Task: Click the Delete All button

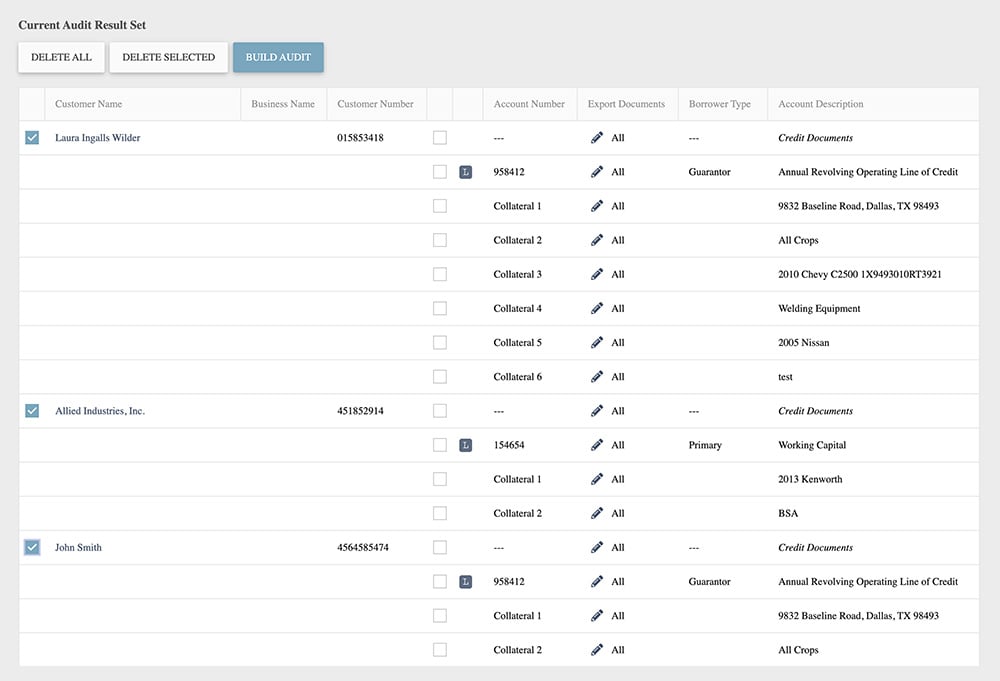Action: (x=61, y=57)
